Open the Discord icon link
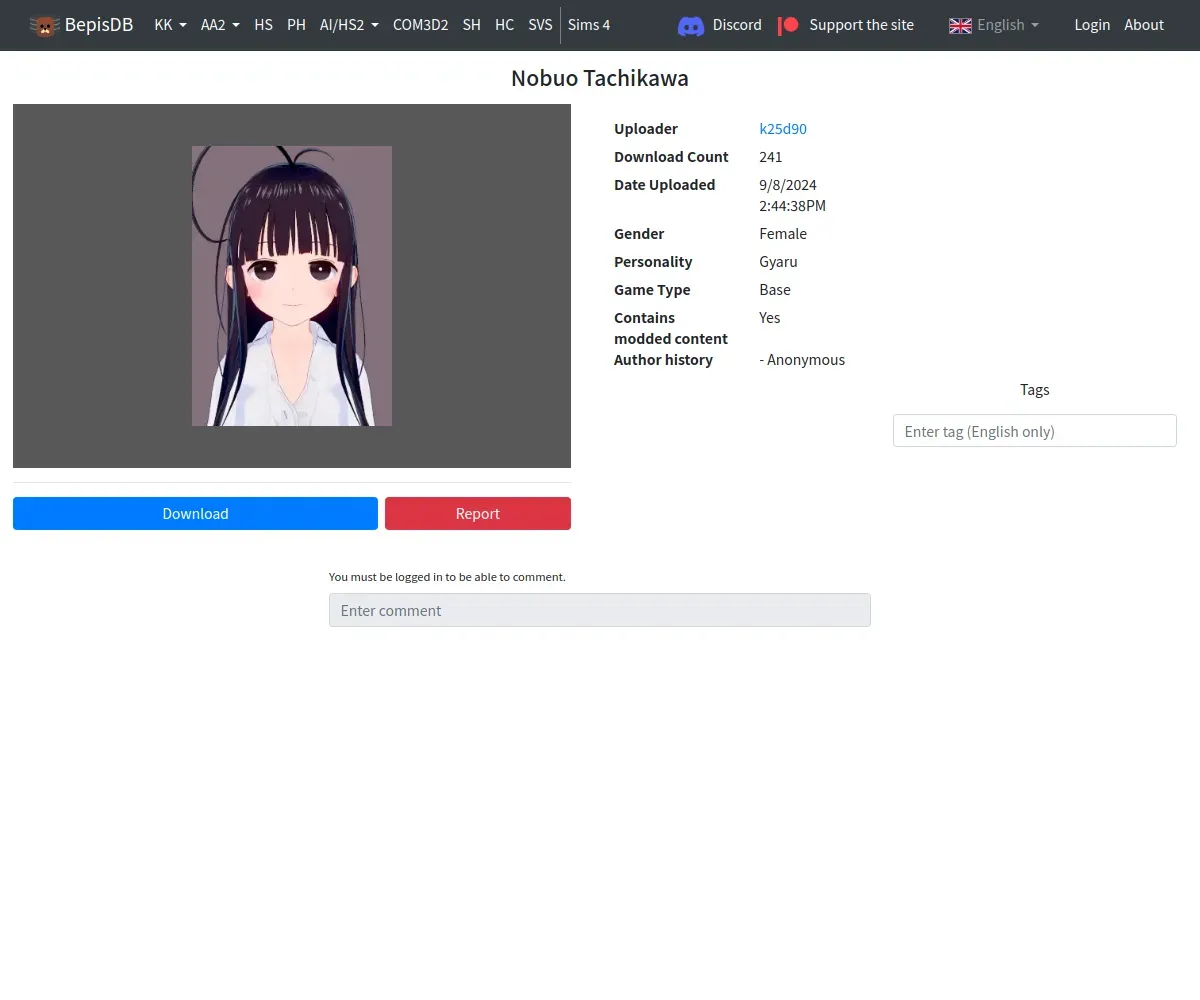 point(691,25)
